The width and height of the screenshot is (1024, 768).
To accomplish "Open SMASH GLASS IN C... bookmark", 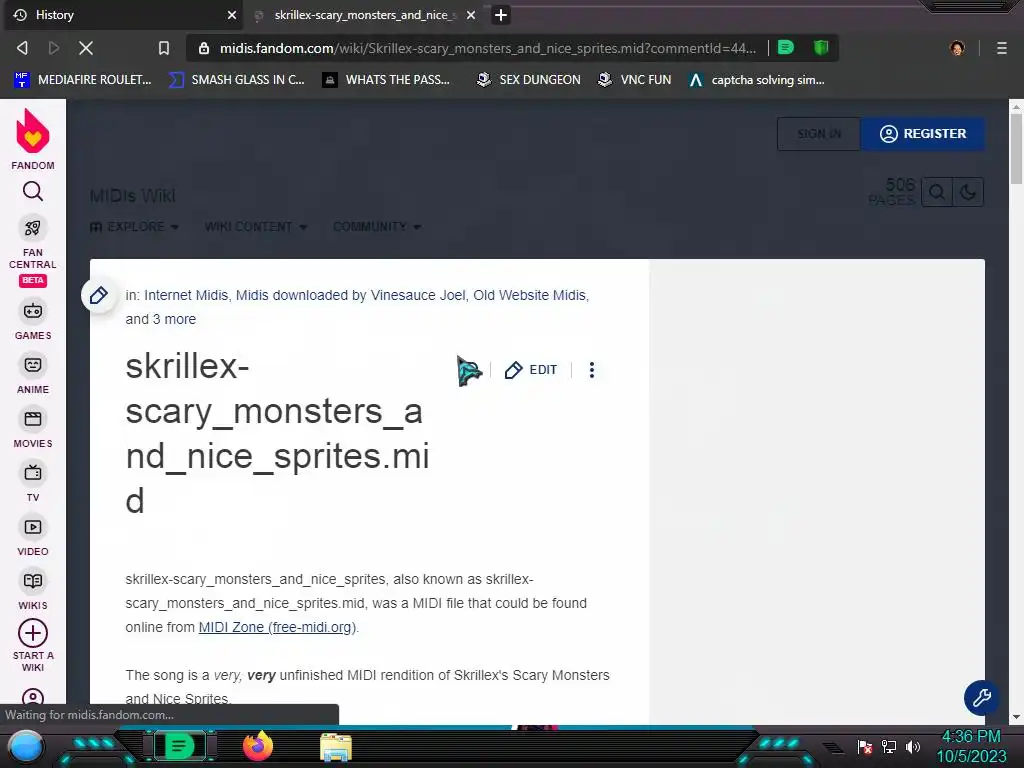I will [x=236, y=80].
